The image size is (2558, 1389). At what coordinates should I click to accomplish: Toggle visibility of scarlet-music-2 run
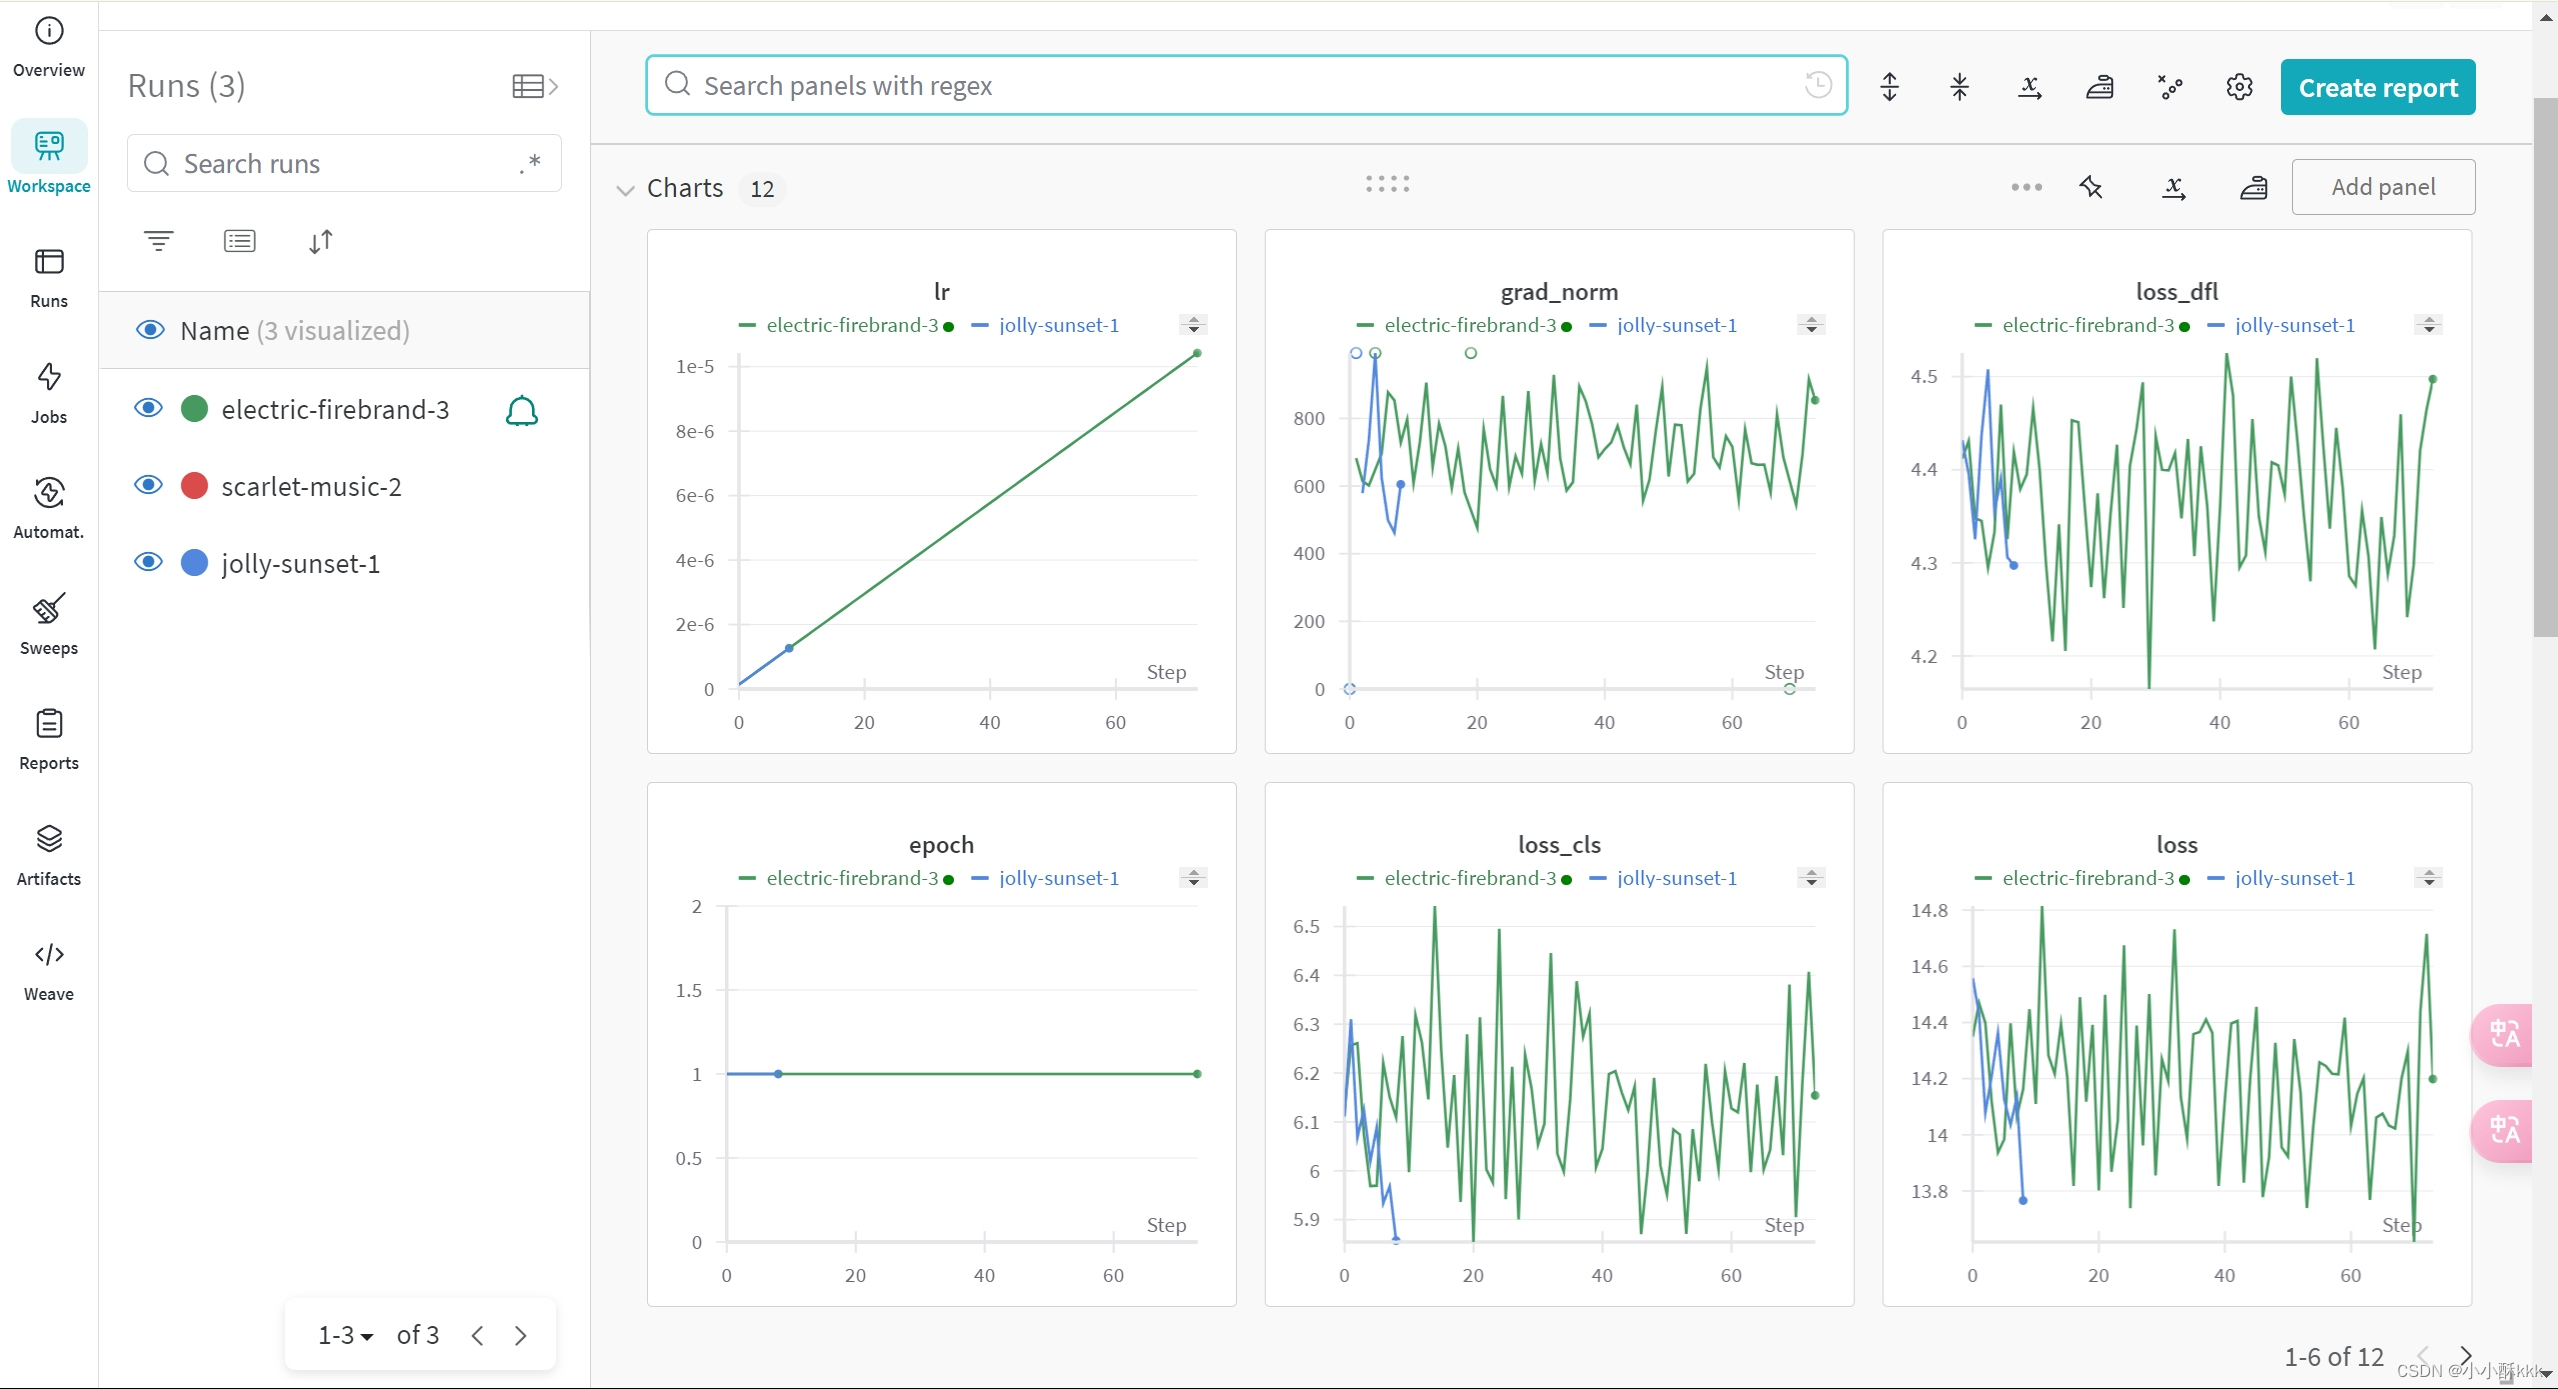click(149, 486)
